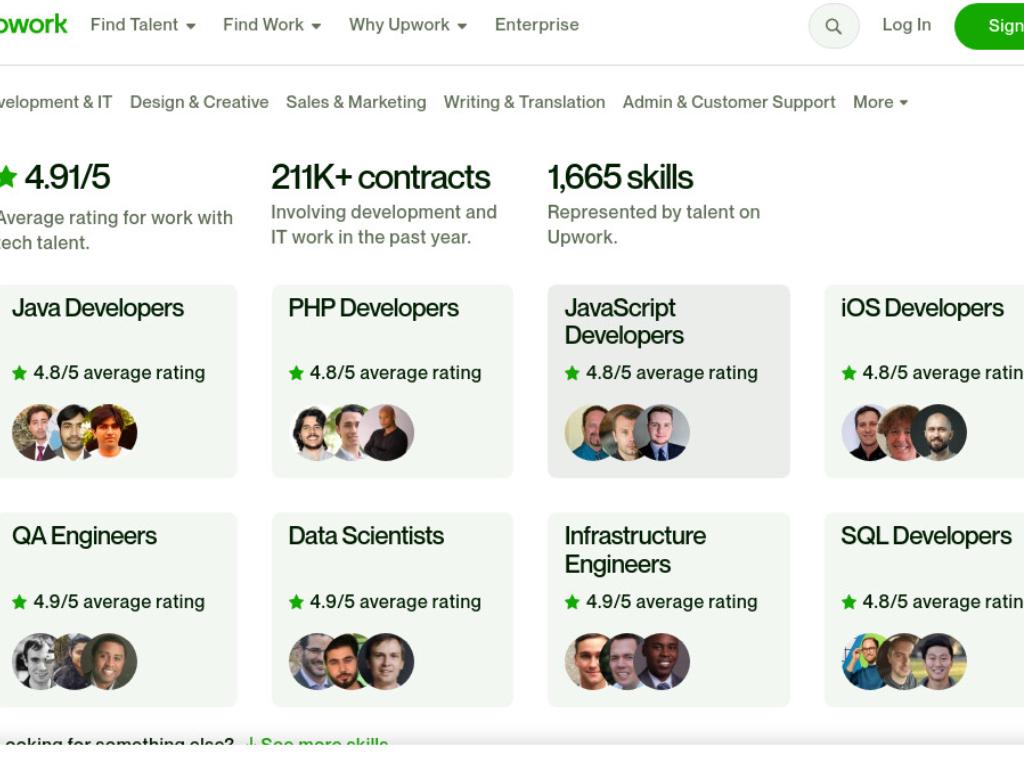The height and width of the screenshot is (768, 1024).
Task: Click the green star beside 4.91/5
Action: (7, 177)
